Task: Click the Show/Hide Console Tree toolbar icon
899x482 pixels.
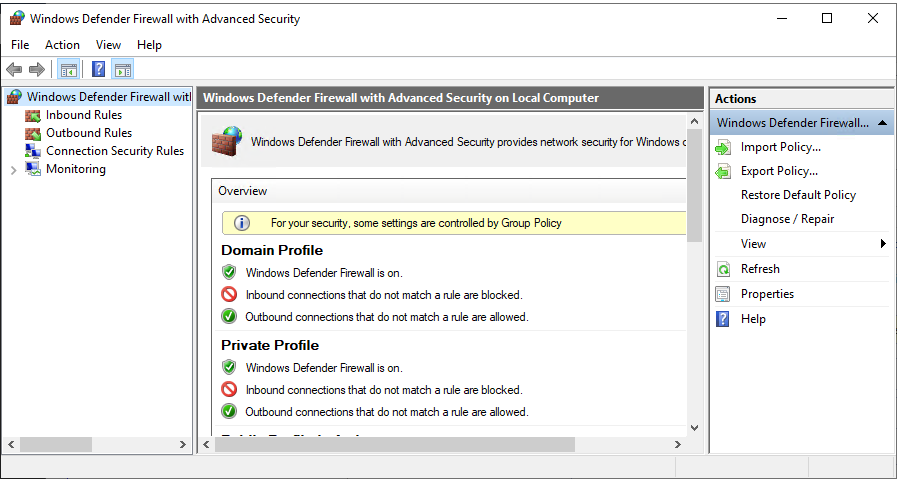Action: (69, 69)
